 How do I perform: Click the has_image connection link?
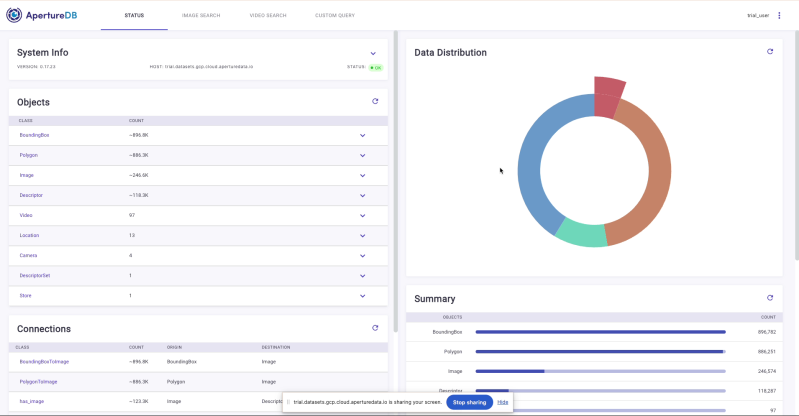pos(32,401)
